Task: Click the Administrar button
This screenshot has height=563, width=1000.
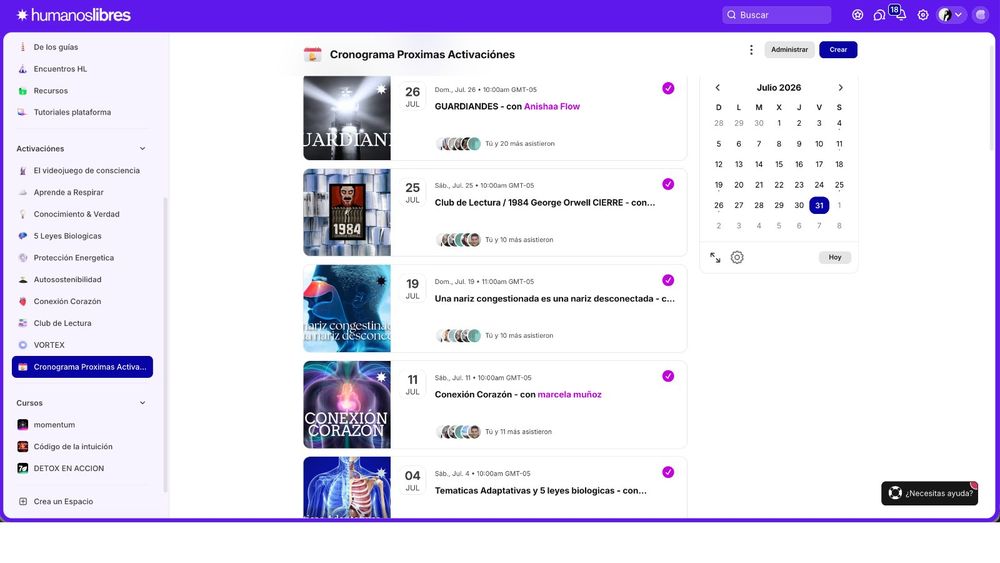Action: point(789,50)
